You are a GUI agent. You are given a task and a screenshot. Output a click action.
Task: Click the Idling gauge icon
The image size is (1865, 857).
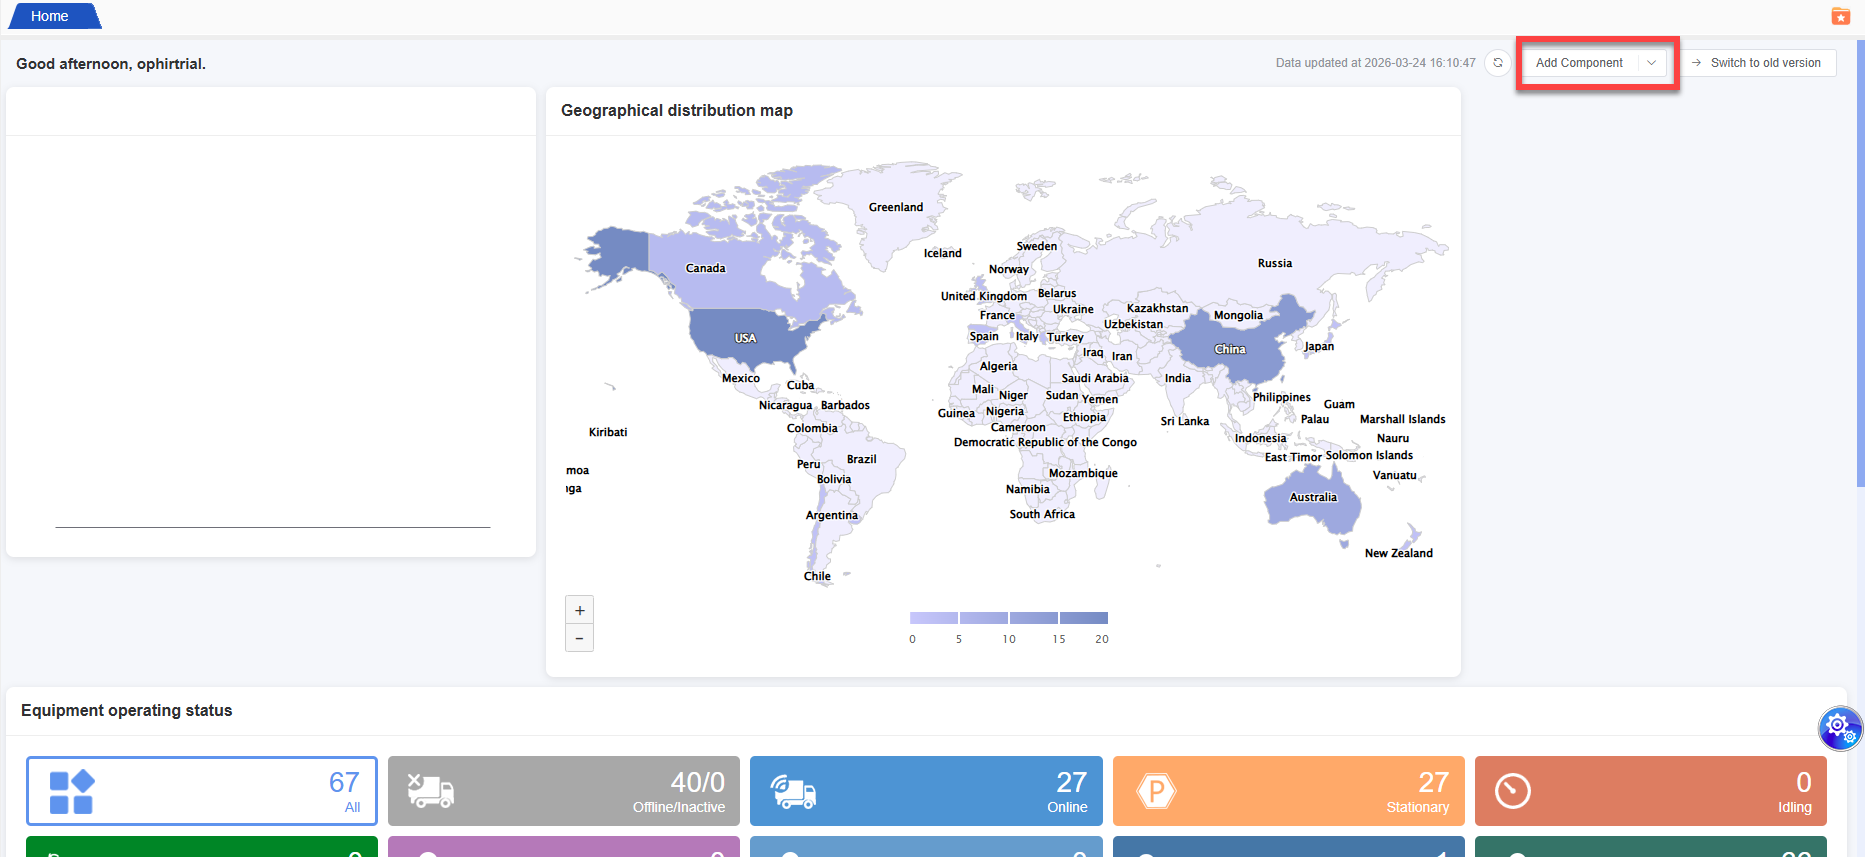1512,792
